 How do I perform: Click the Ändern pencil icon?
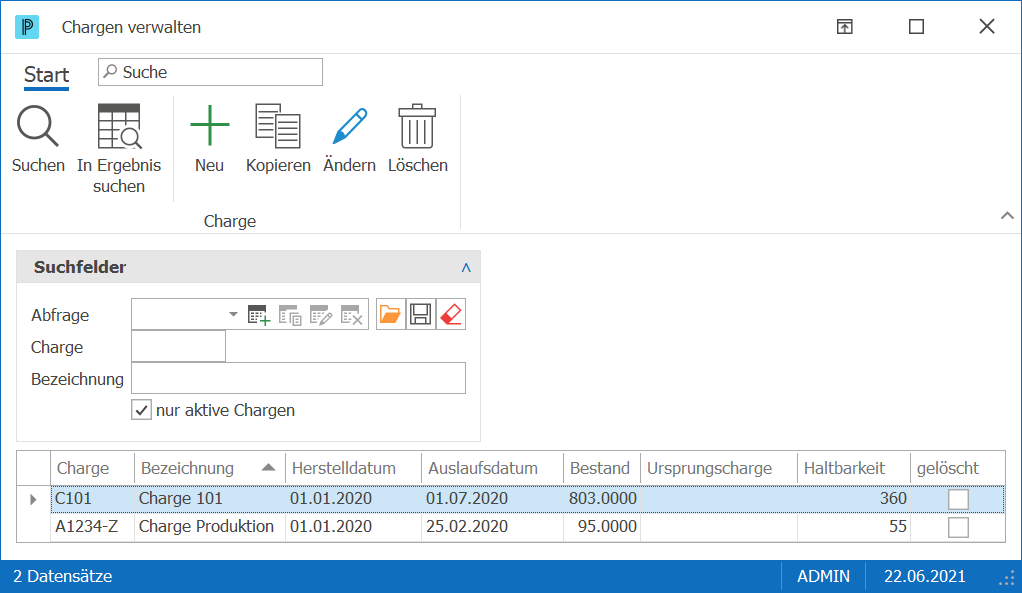(349, 126)
